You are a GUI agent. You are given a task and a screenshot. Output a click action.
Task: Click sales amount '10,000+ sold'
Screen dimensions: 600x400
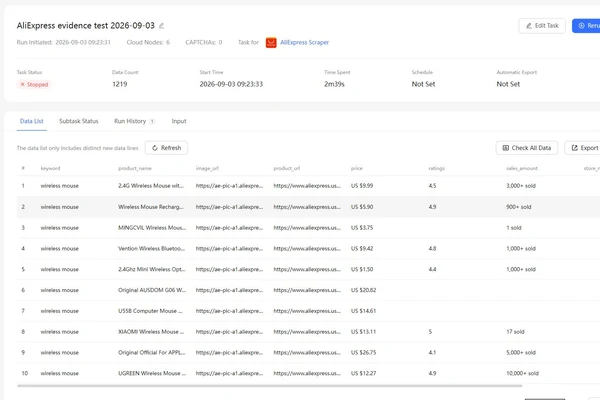(522, 373)
